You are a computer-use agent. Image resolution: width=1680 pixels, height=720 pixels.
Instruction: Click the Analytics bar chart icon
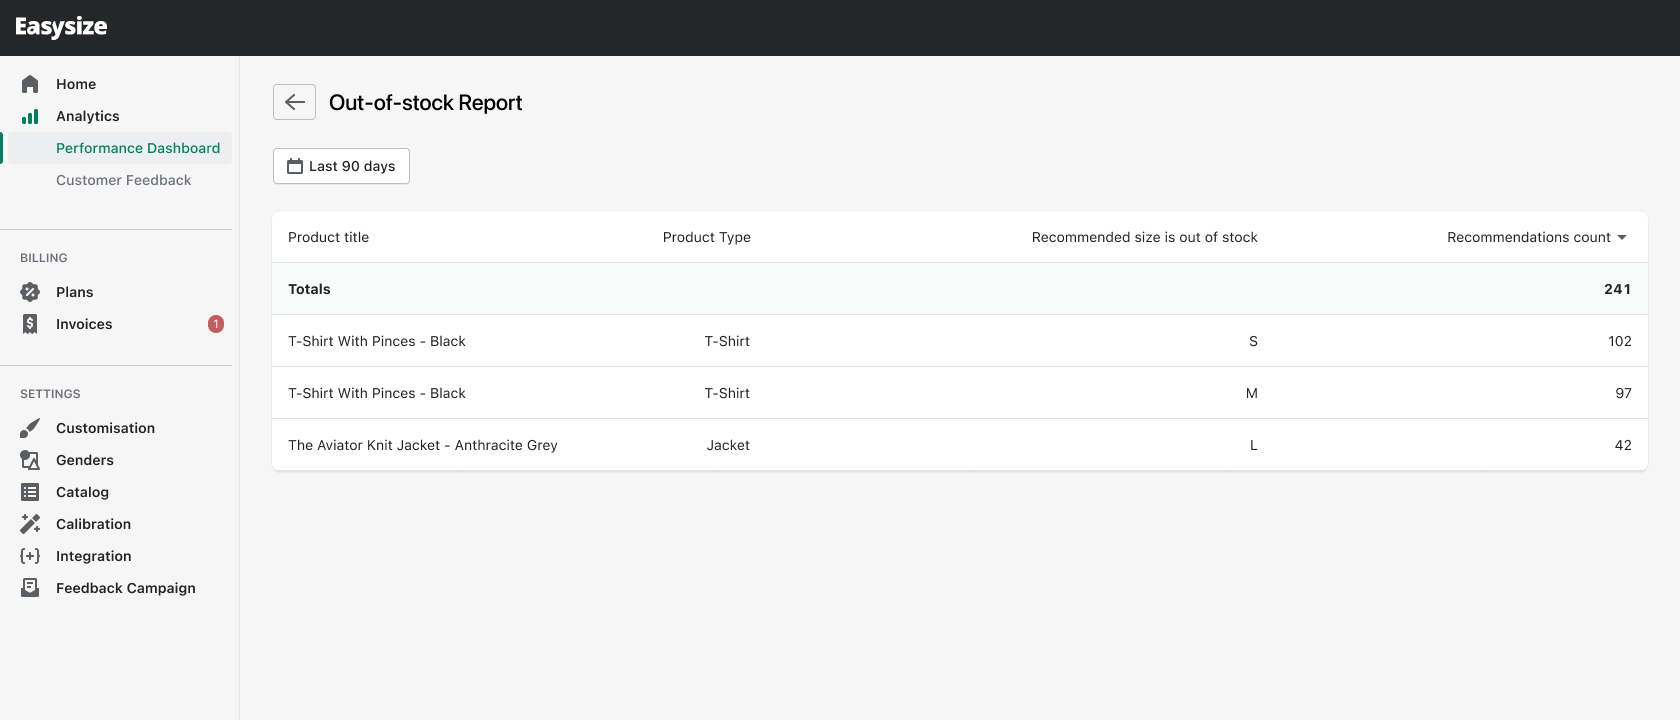pos(30,116)
